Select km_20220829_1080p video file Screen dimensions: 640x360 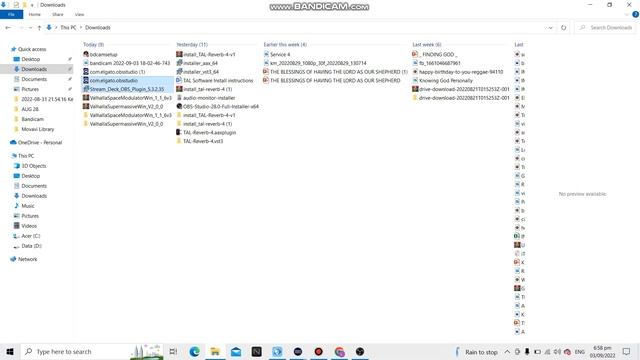coord(318,63)
